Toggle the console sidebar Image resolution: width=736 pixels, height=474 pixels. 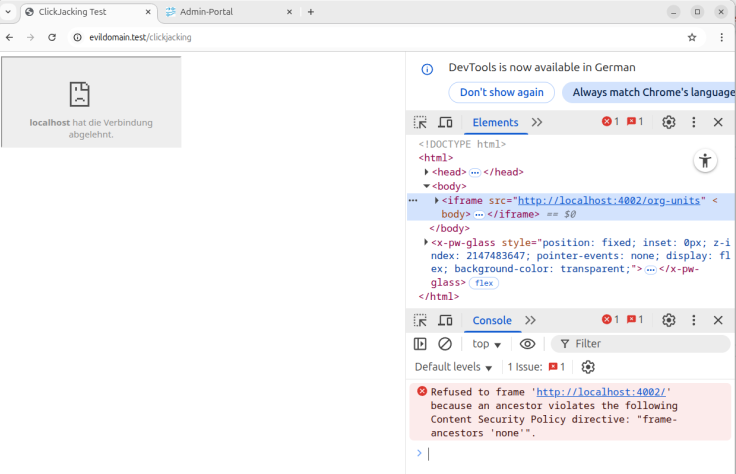coord(420,344)
